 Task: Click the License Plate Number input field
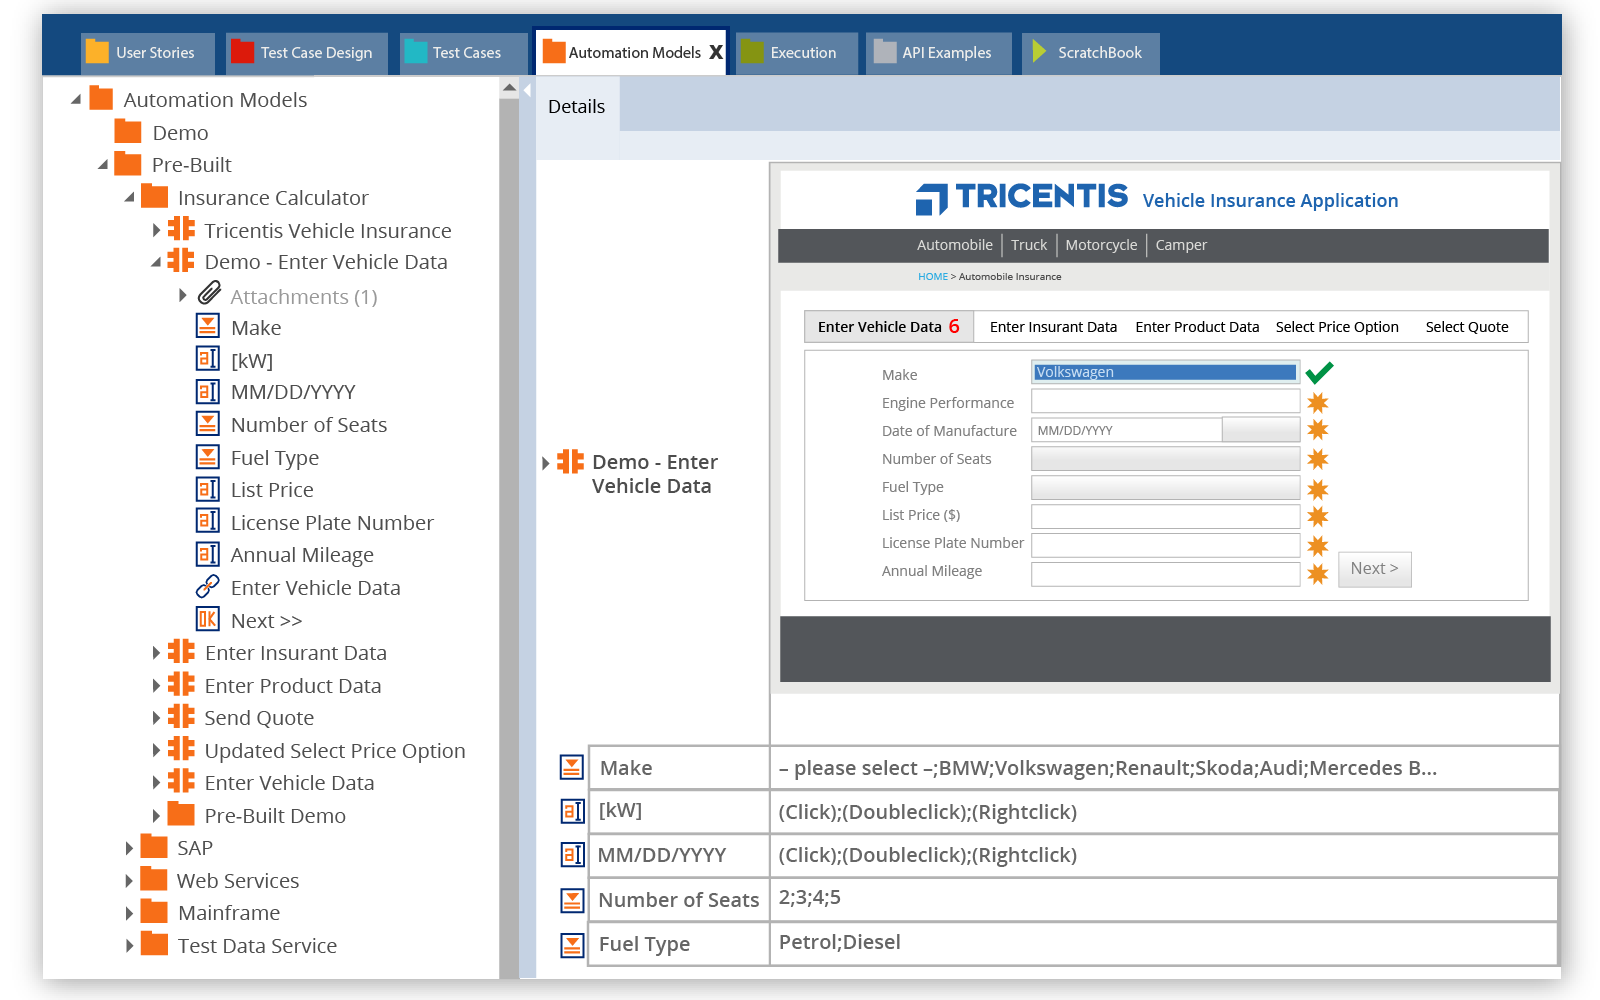click(x=1165, y=545)
